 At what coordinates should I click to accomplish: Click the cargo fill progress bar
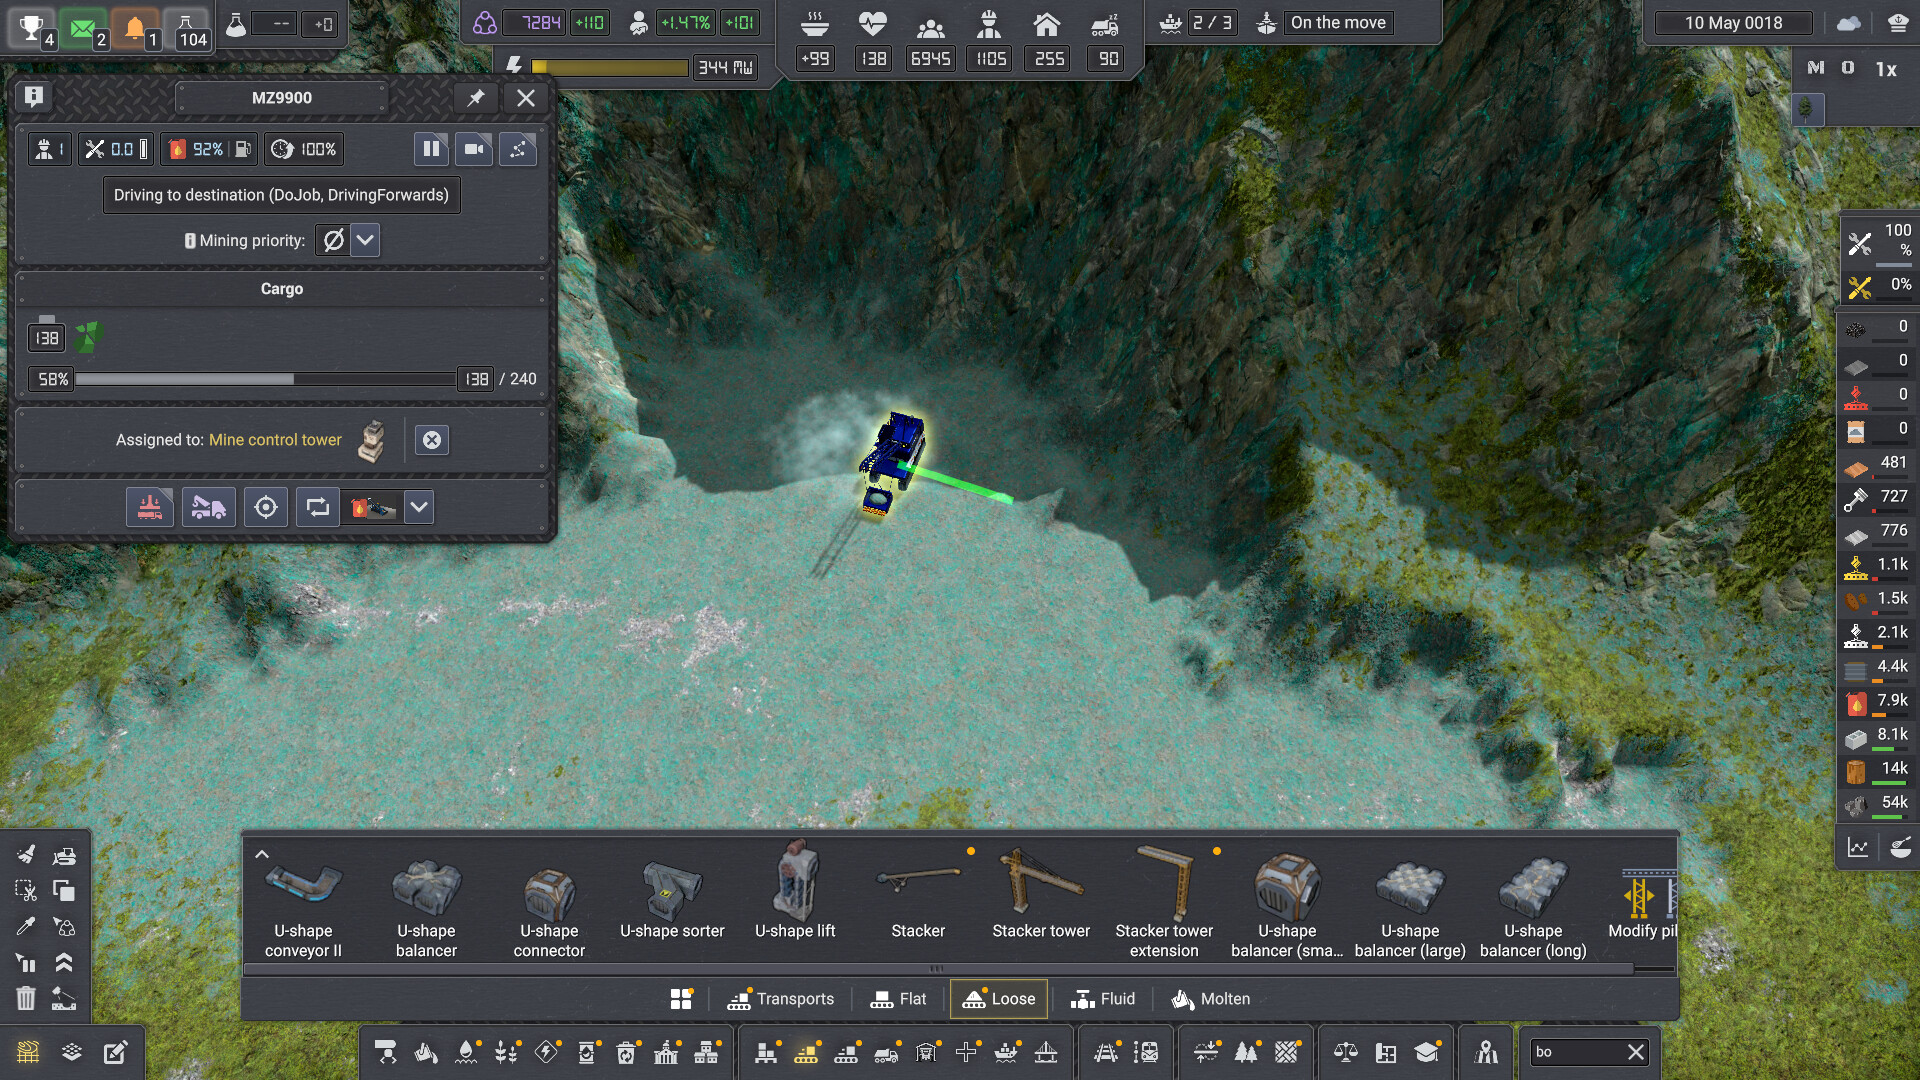point(265,379)
